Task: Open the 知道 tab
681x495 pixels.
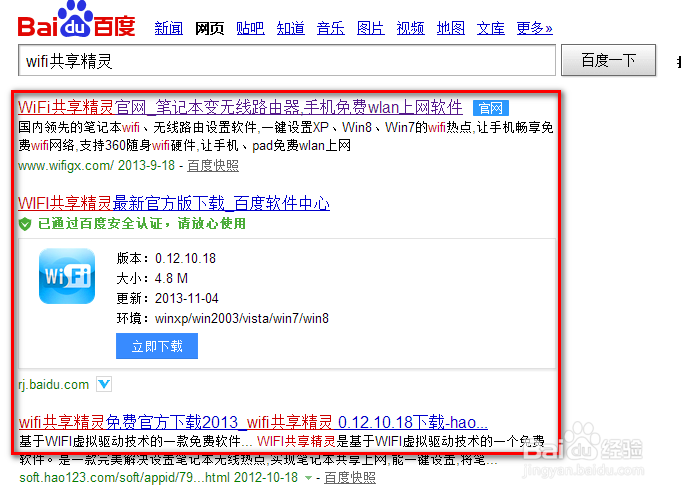Action: pyautogui.click(x=291, y=28)
